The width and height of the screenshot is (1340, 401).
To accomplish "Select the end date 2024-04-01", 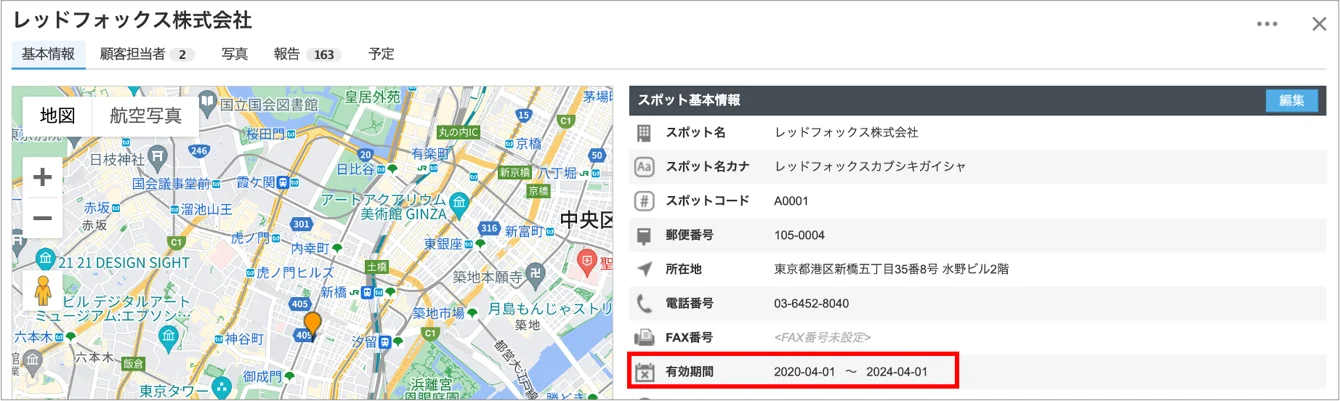I will (x=897, y=372).
